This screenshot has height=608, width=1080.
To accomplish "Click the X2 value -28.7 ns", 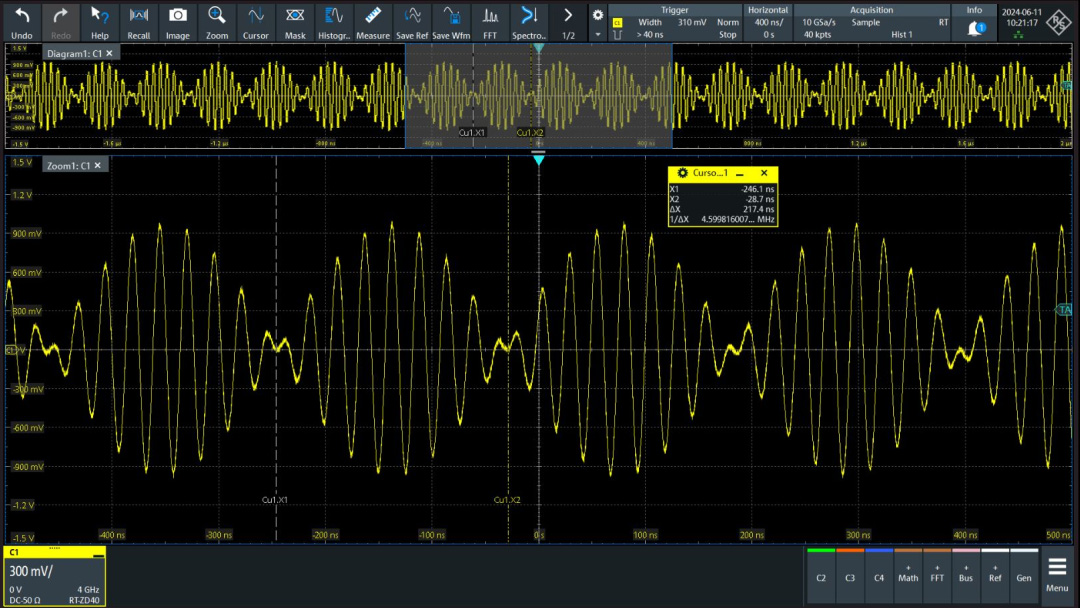I will click(x=760, y=199).
